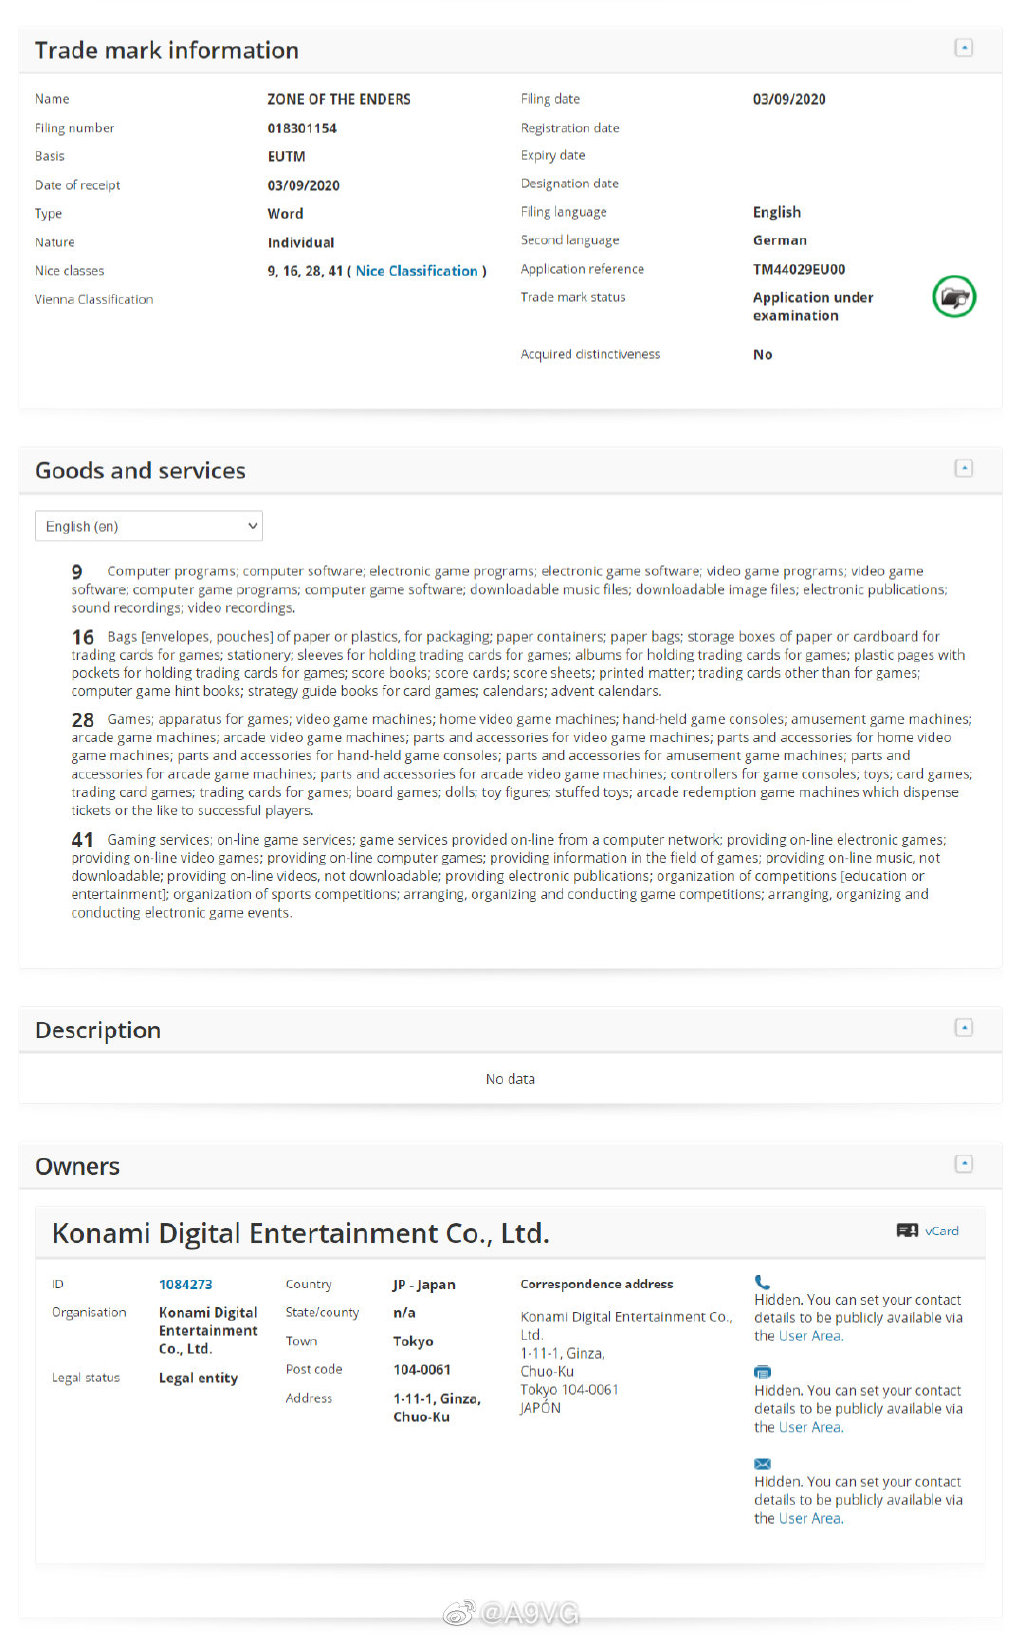
Task: Toggle the Description section collapse button
Action: pos(963,1028)
